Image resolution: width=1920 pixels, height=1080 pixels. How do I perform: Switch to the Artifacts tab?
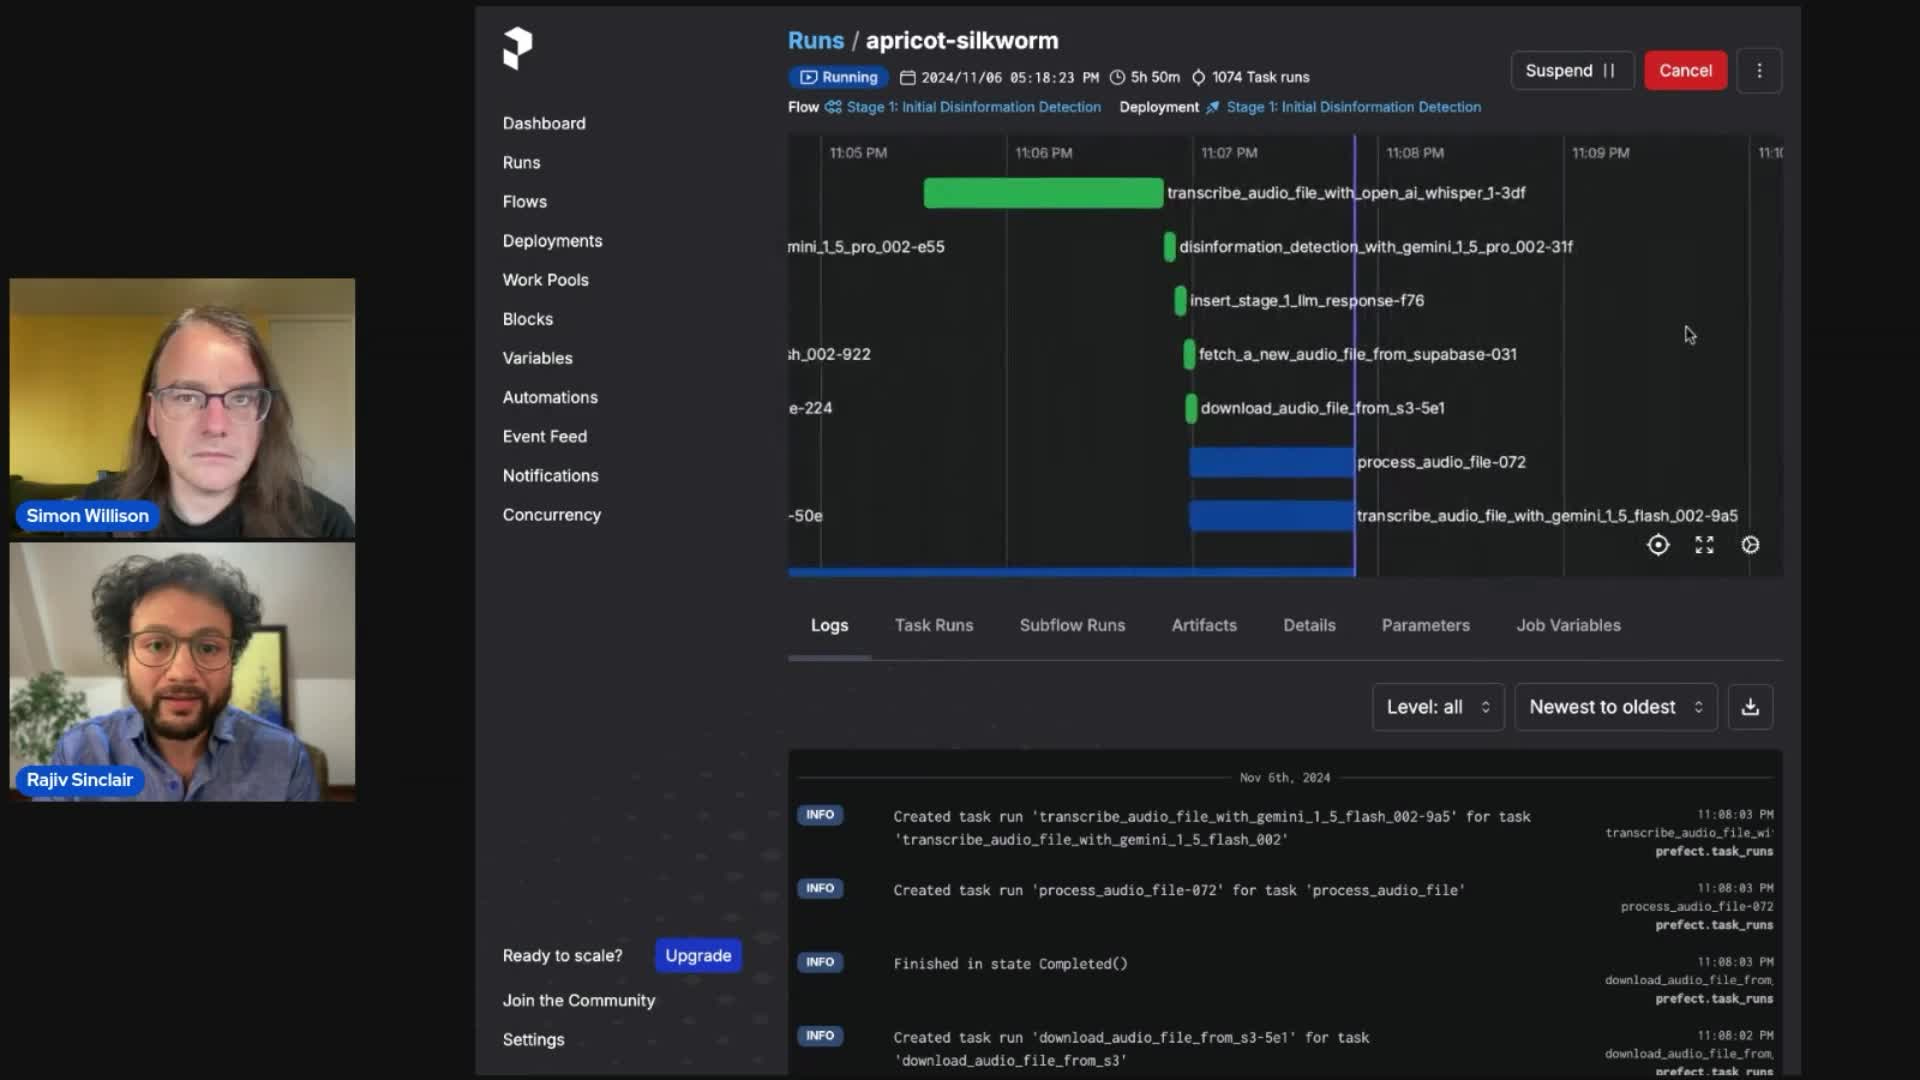[1204, 625]
